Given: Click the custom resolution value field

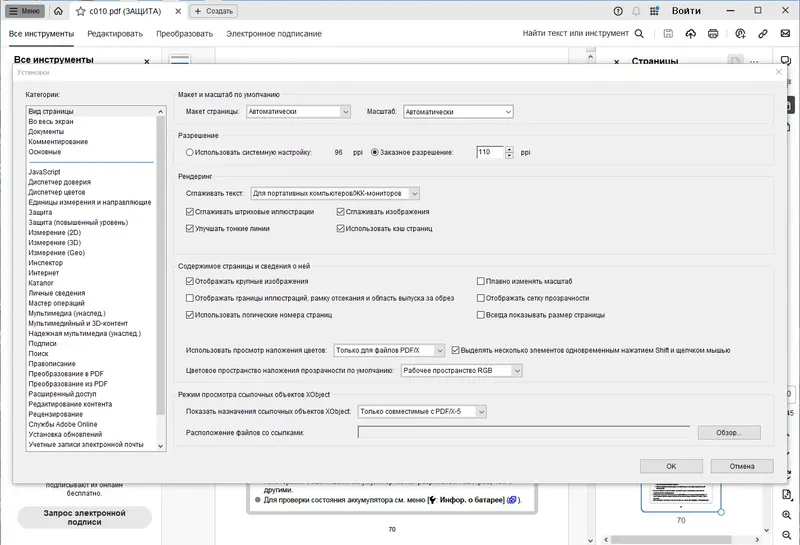Looking at the screenshot, I should tap(490, 152).
